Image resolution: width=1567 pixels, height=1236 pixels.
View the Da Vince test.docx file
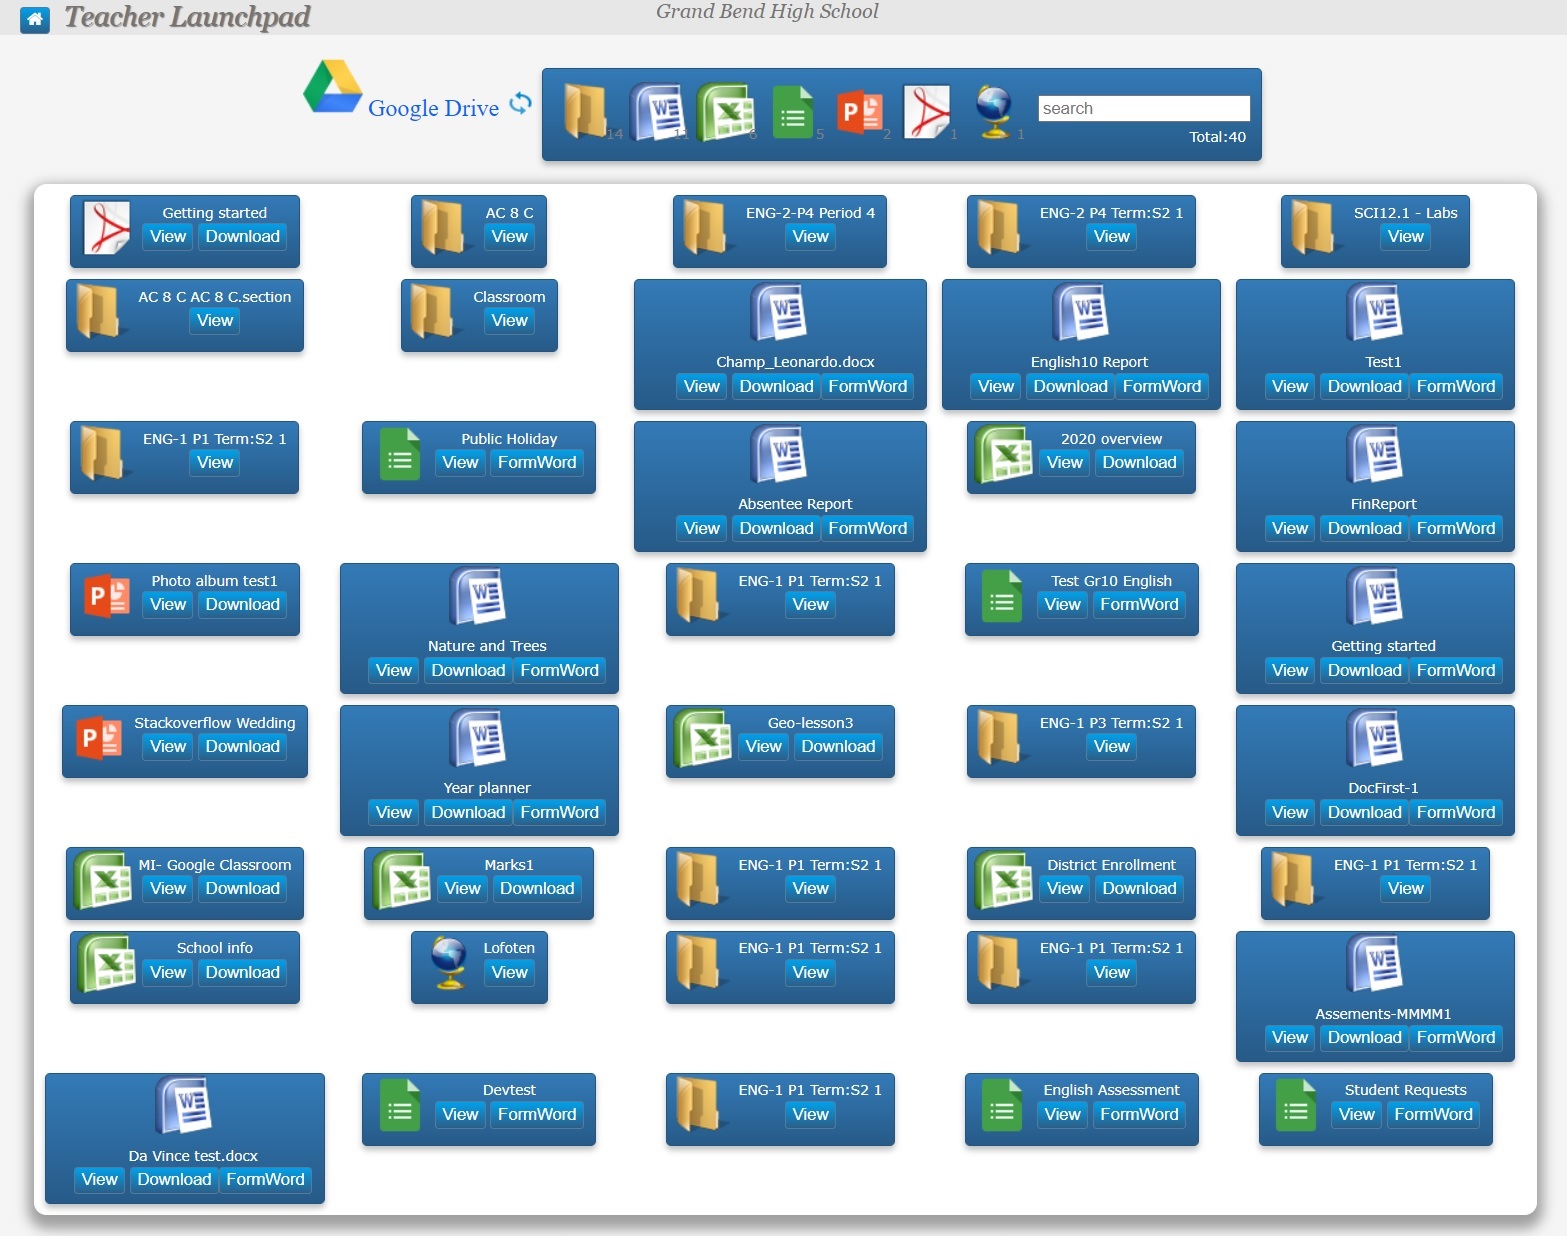pos(98,1180)
